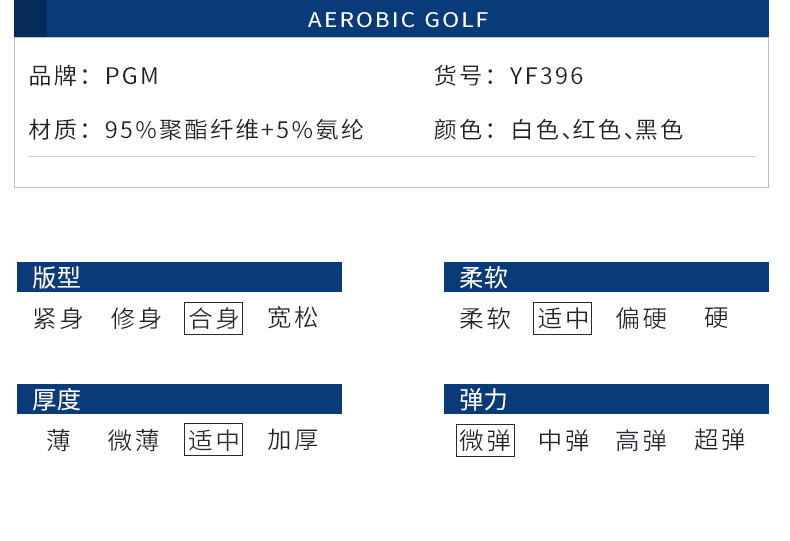Choose 偏硬 softness option
Image resolution: width=790 pixels, height=541 pixels.
(x=641, y=318)
